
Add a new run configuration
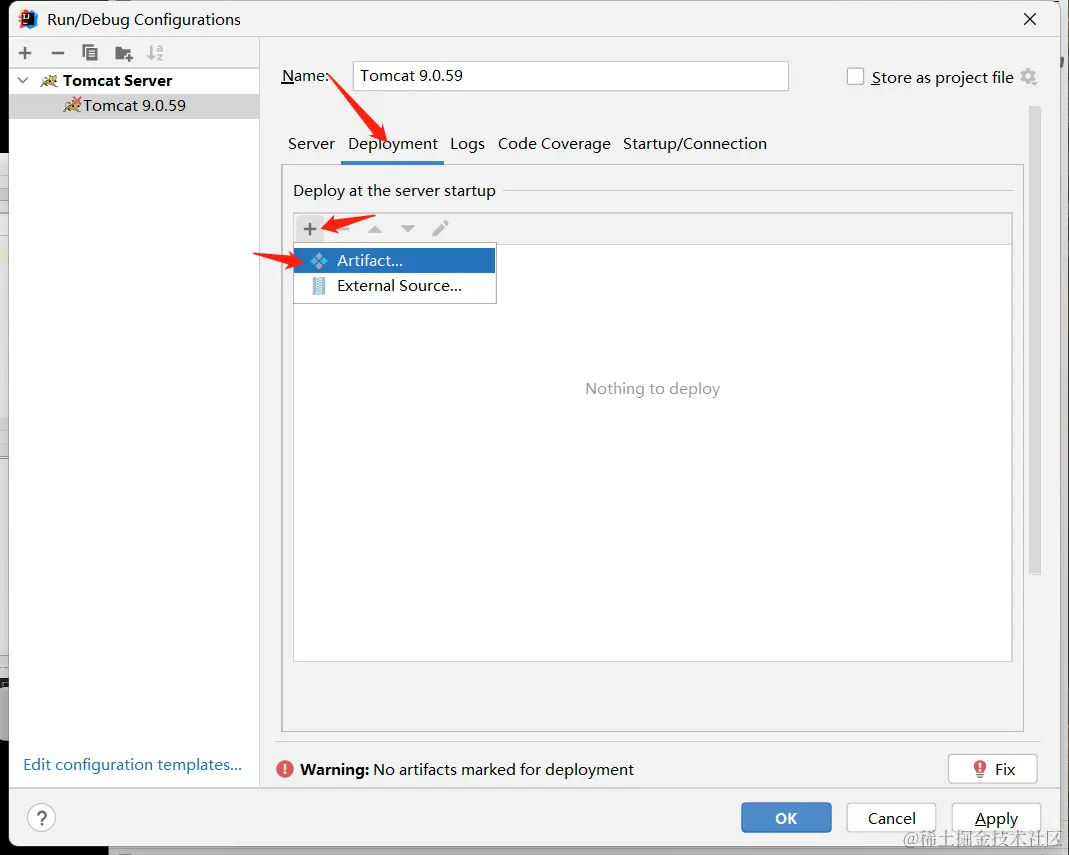pyautogui.click(x=25, y=53)
